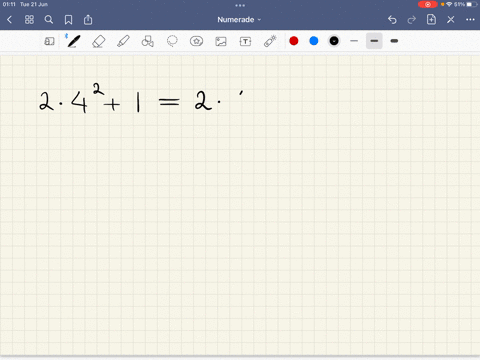Viewport: 480px width, 360px height.
Task: Select the Lasso selection tool
Action: (x=172, y=41)
